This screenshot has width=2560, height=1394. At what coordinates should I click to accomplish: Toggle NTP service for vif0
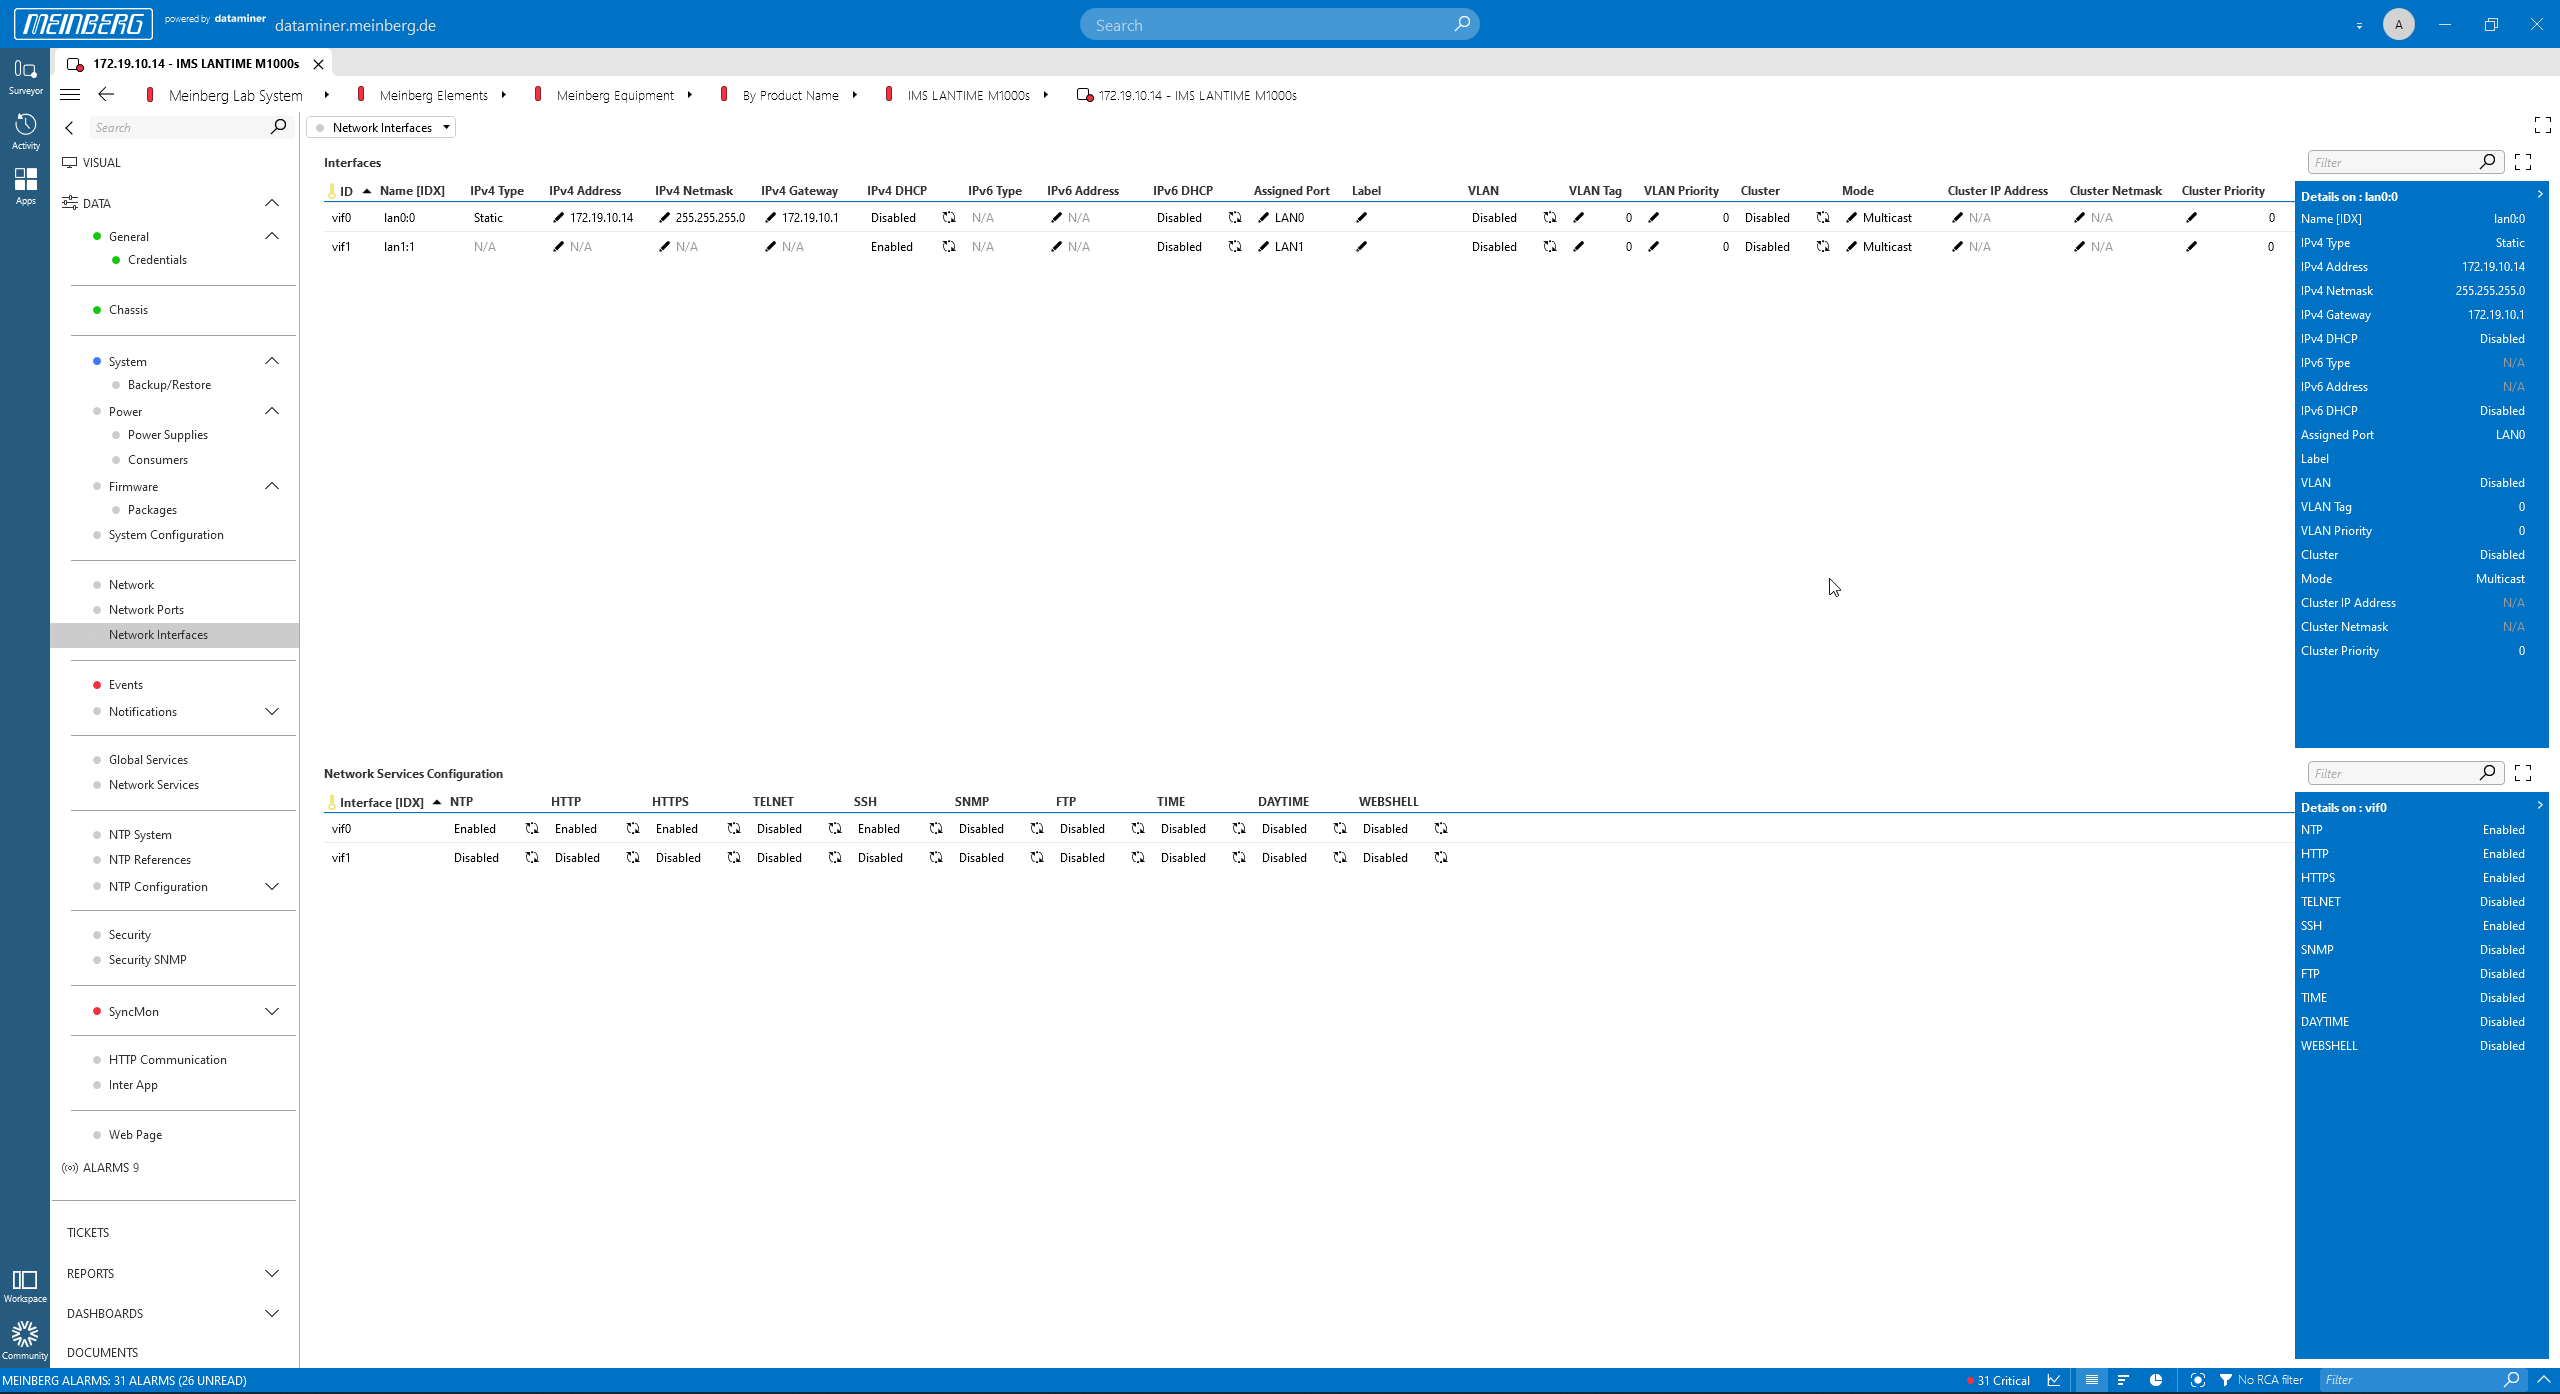click(x=532, y=828)
